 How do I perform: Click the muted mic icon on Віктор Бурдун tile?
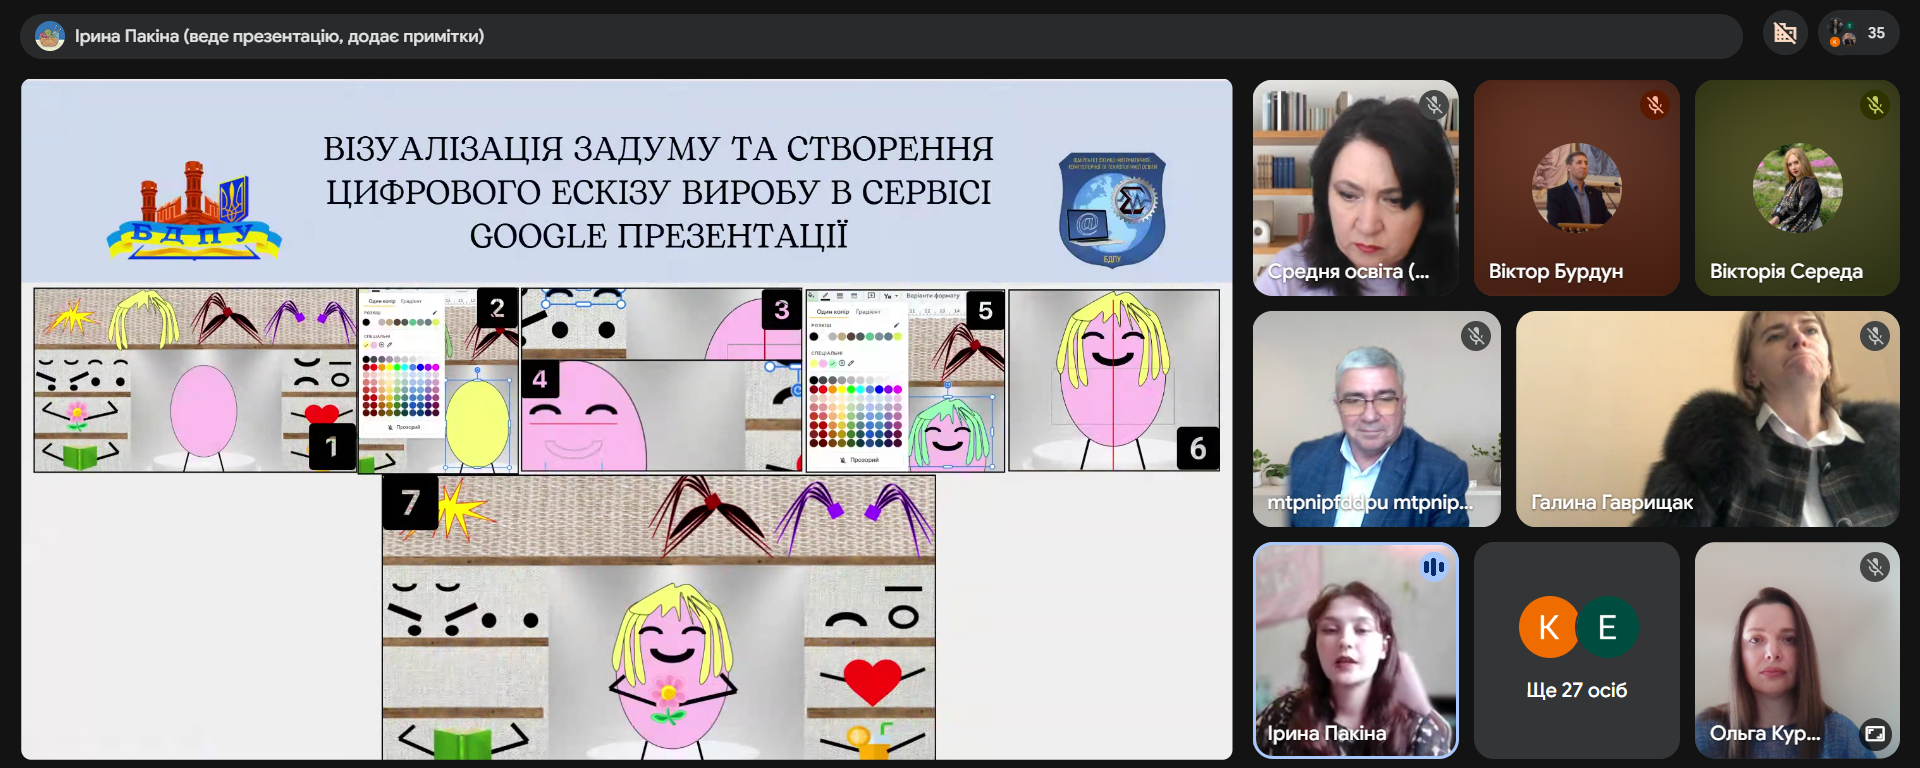pos(1655,105)
